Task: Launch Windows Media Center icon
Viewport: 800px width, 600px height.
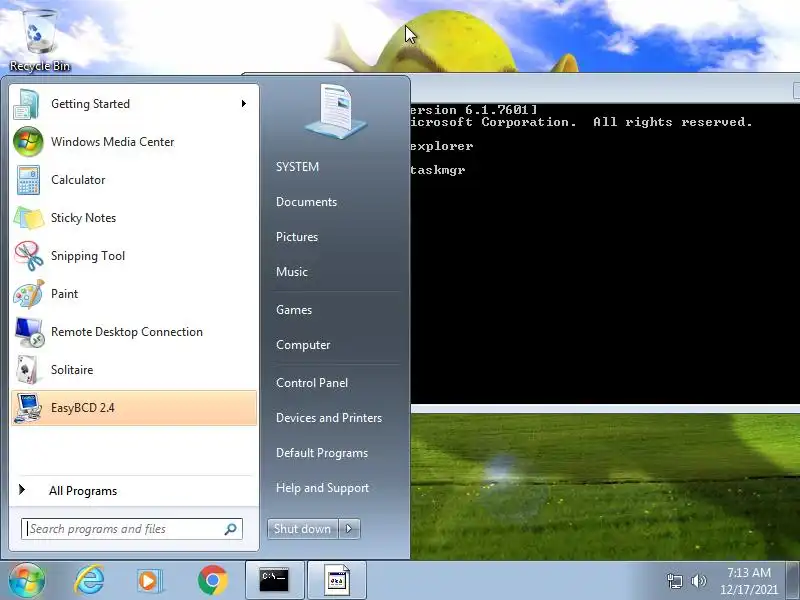Action: coord(28,142)
